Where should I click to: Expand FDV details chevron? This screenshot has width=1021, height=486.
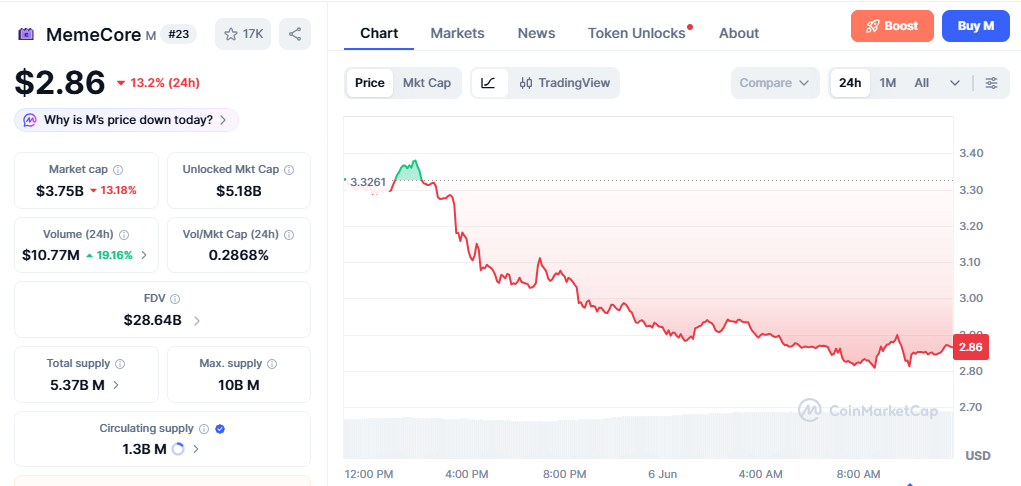197,321
